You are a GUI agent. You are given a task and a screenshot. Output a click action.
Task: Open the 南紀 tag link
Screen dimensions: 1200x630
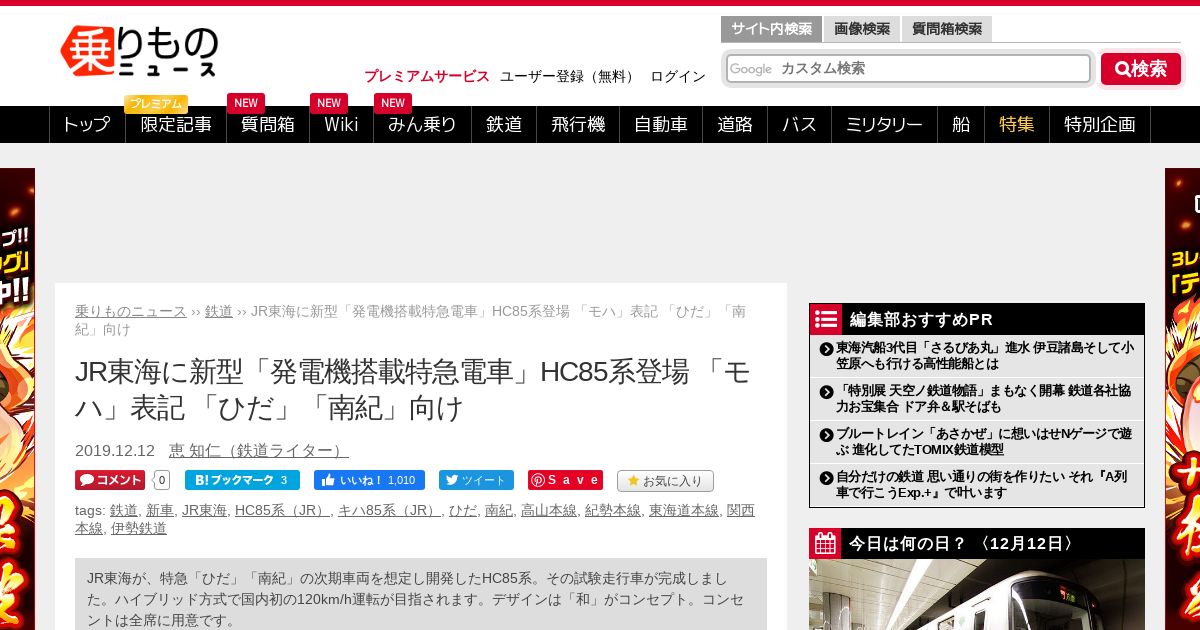[x=499, y=510]
